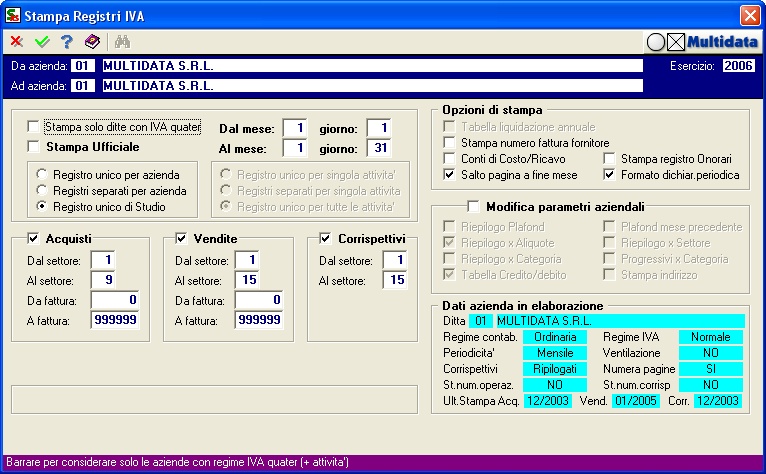Uncheck Formato dichiar.periodica
Image resolution: width=766 pixels, height=474 pixels.
[609, 174]
